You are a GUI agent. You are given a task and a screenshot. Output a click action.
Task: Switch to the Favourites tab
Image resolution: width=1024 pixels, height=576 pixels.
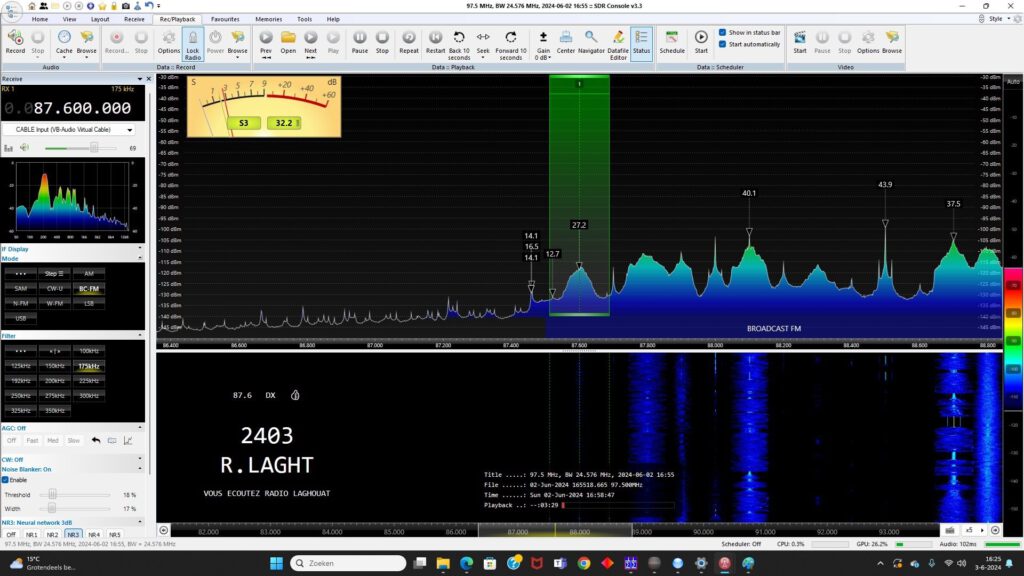(225, 19)
